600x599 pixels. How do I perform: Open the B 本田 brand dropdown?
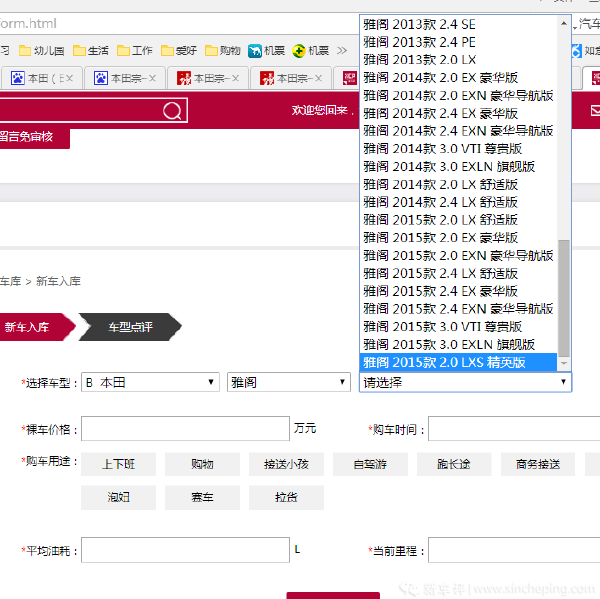point(150,382)
